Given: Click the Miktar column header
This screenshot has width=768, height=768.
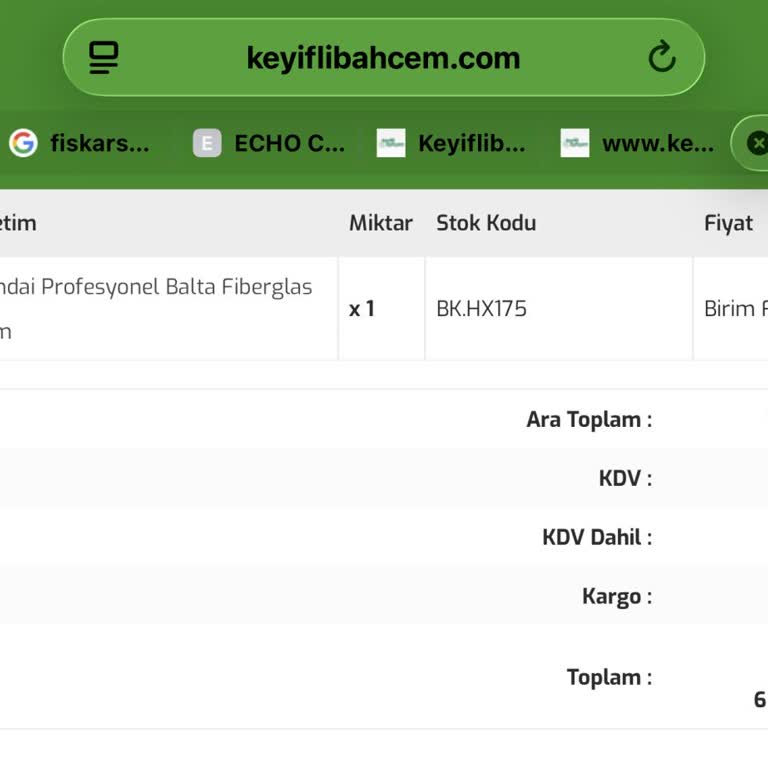Looking at the screenshot, I should [x=381, y=223].
